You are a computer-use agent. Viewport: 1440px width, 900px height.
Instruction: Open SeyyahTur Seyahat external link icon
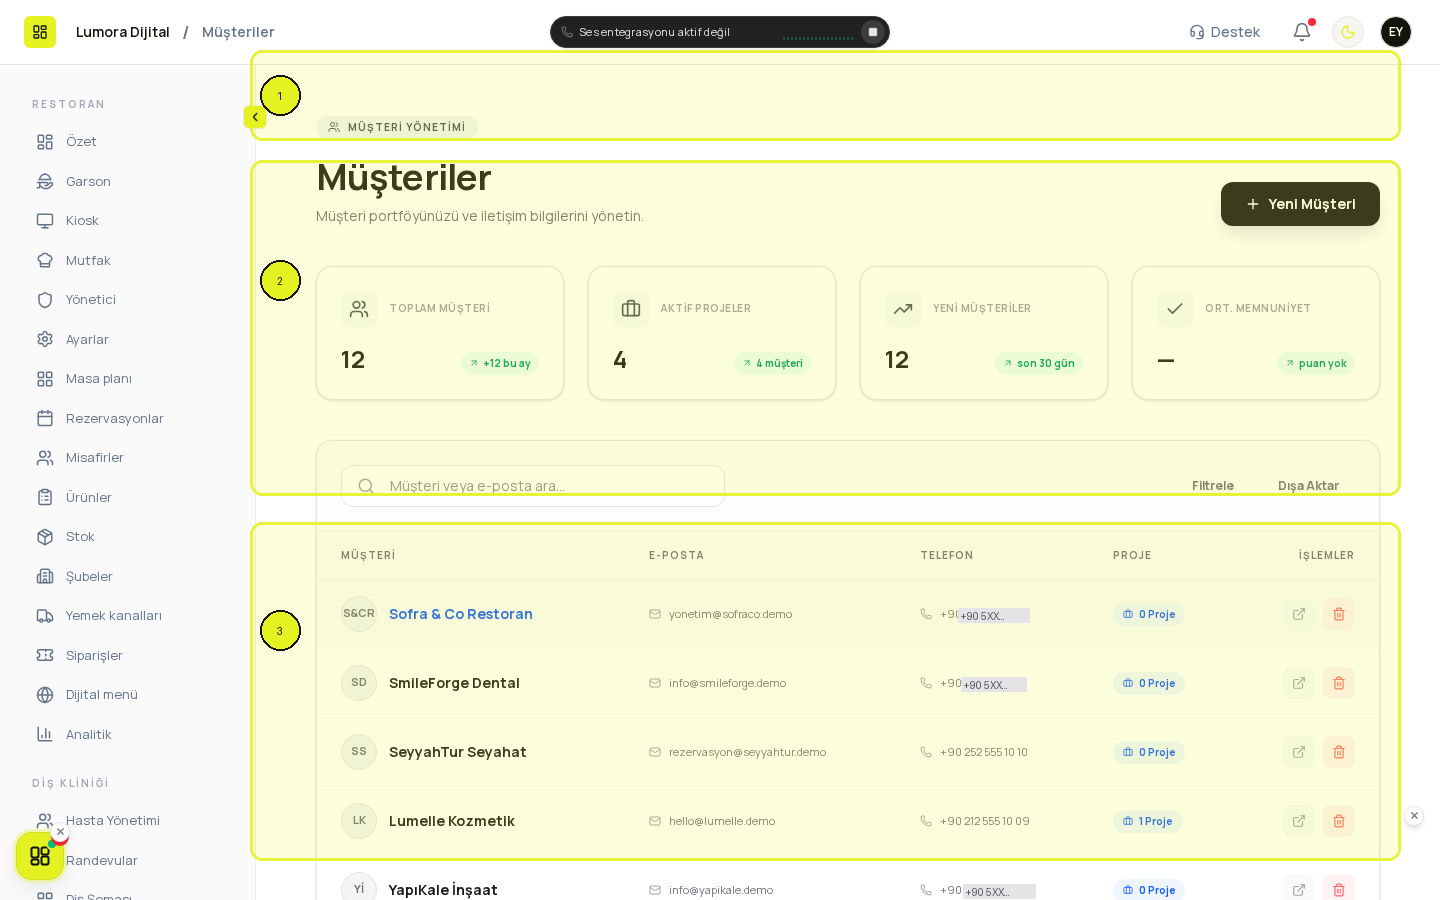tap(1299, 752)
